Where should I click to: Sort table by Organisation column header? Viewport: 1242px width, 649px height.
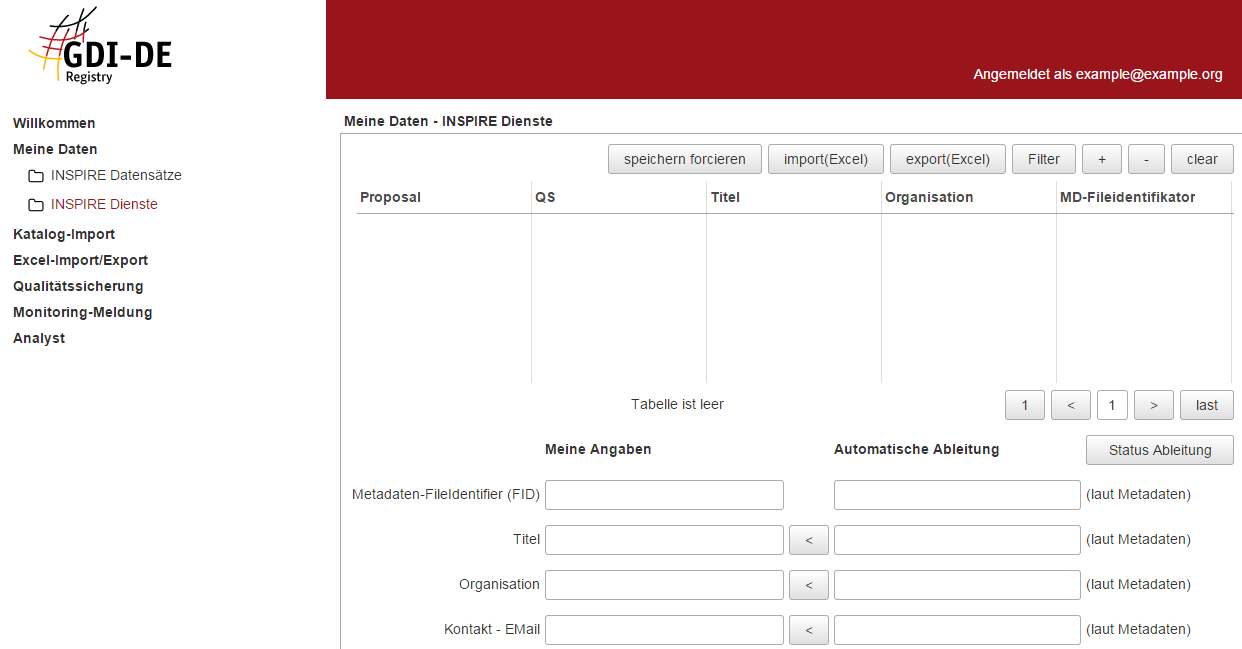click(928, 197)
